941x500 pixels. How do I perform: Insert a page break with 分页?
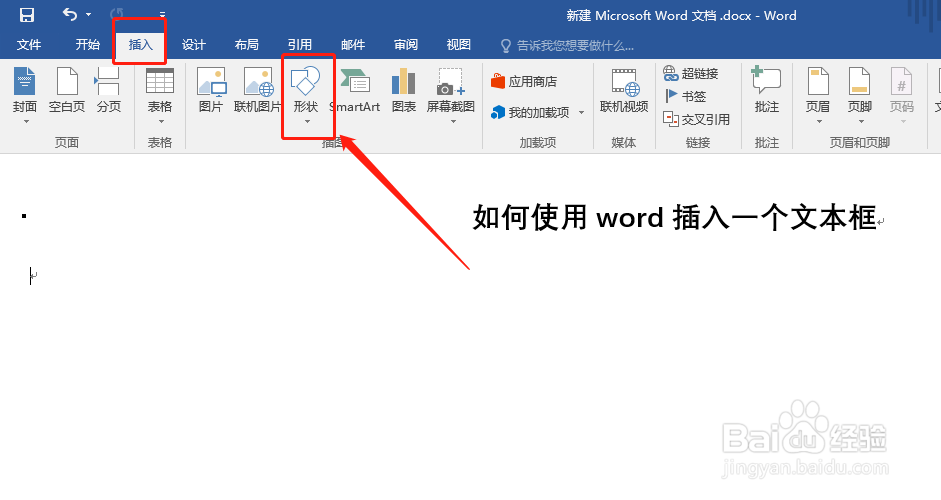pyautogui.click(x=109, y=90)
